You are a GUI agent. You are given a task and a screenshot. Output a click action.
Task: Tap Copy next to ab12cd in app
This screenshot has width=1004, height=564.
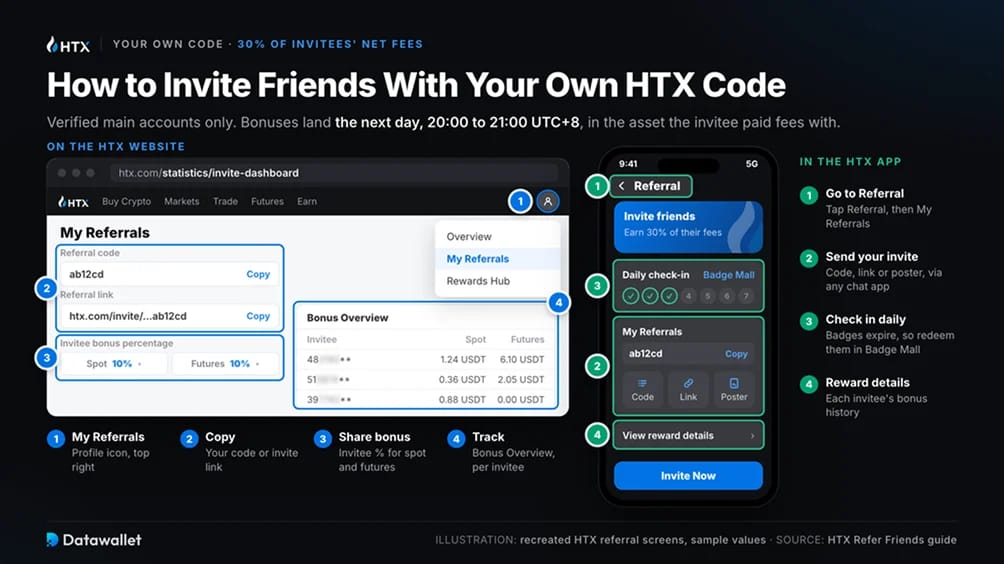pyautogui.click(x=736, y=353)
